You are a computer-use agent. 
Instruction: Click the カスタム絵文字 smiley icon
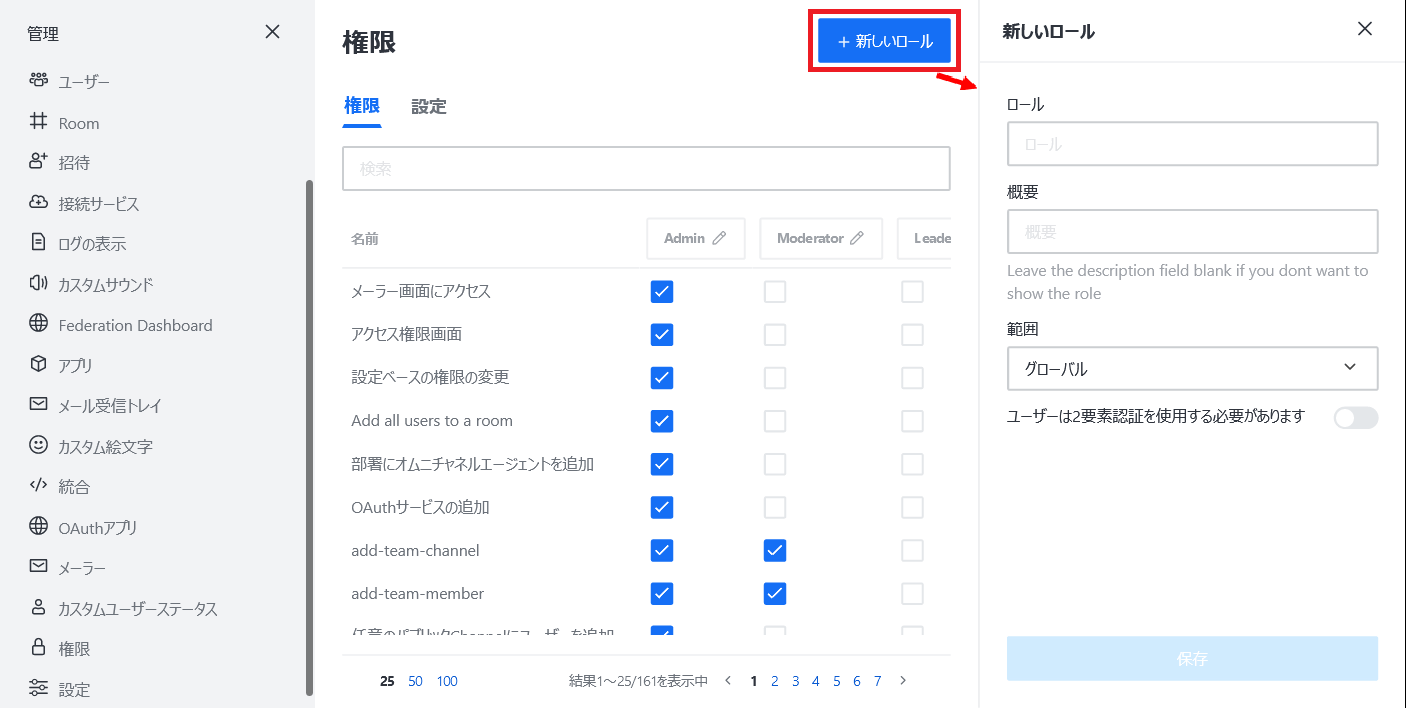pyautogui.click(x=38, y=445)
